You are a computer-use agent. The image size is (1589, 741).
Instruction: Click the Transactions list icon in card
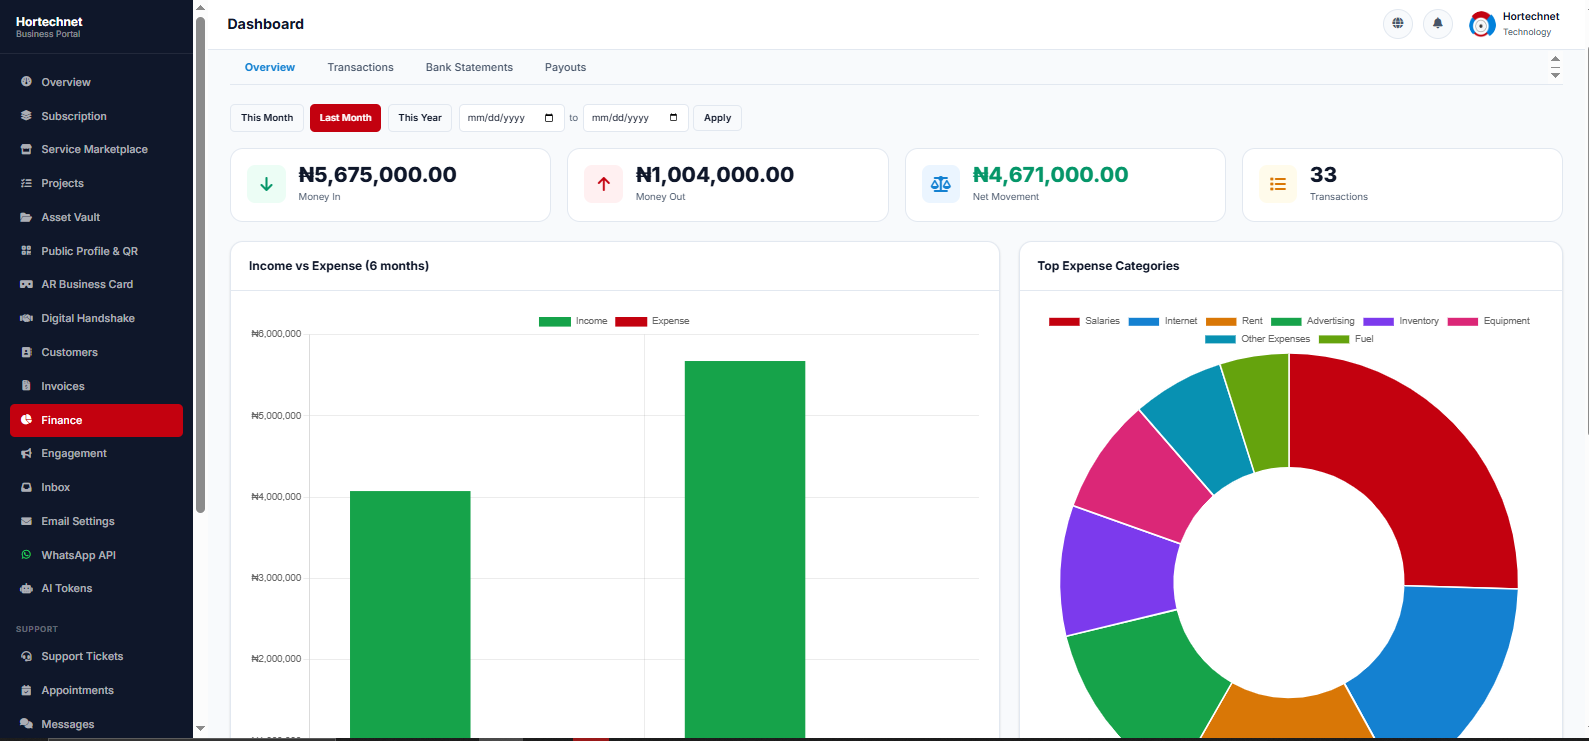click(x=1278, y=184)
